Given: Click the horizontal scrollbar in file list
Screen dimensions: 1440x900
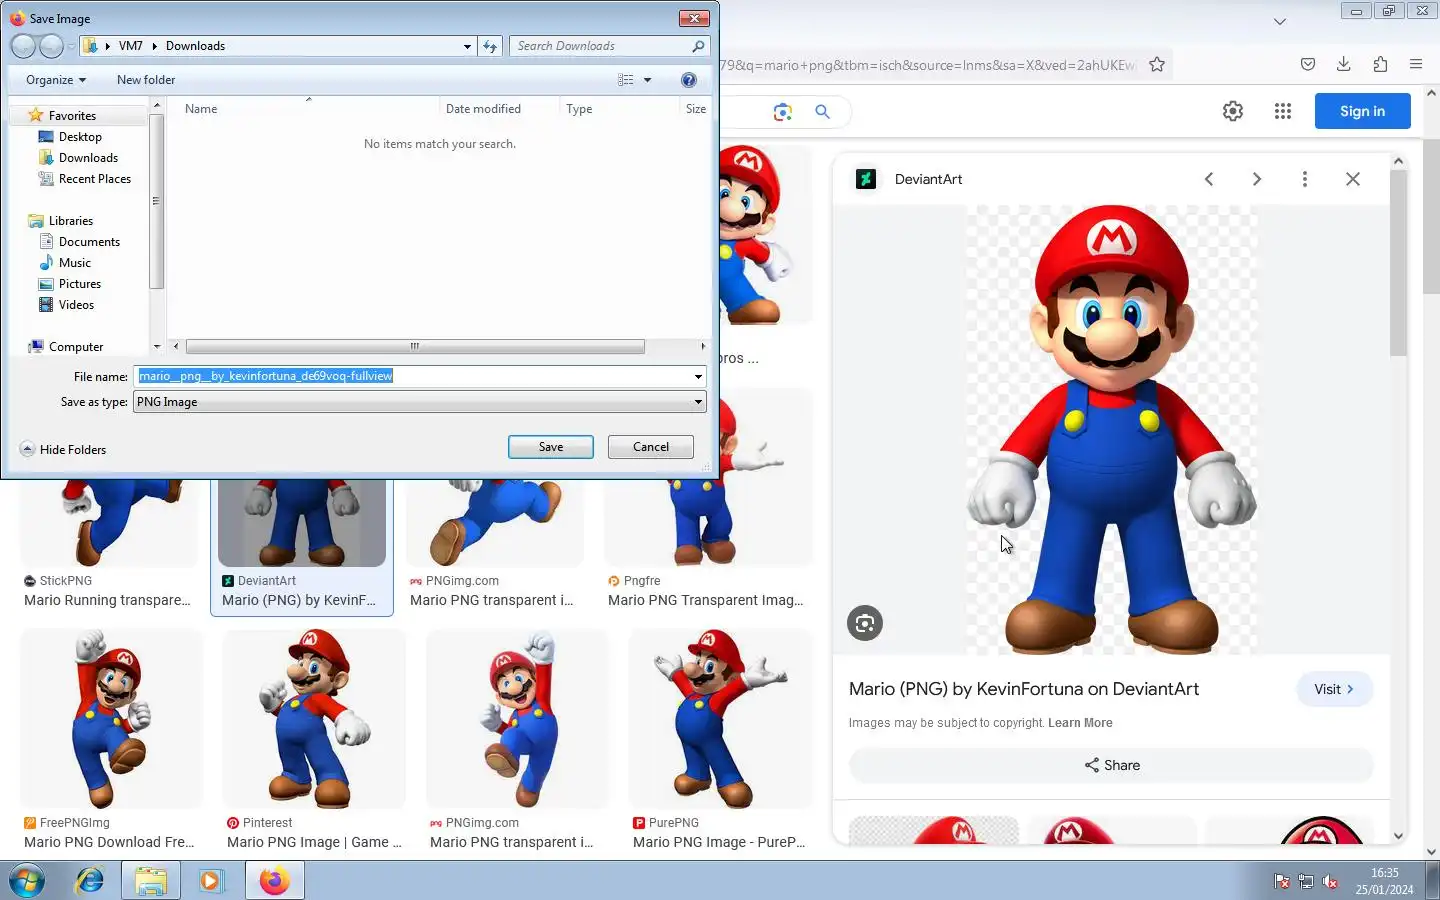Looking at the screenshot, I should (415, 347).
